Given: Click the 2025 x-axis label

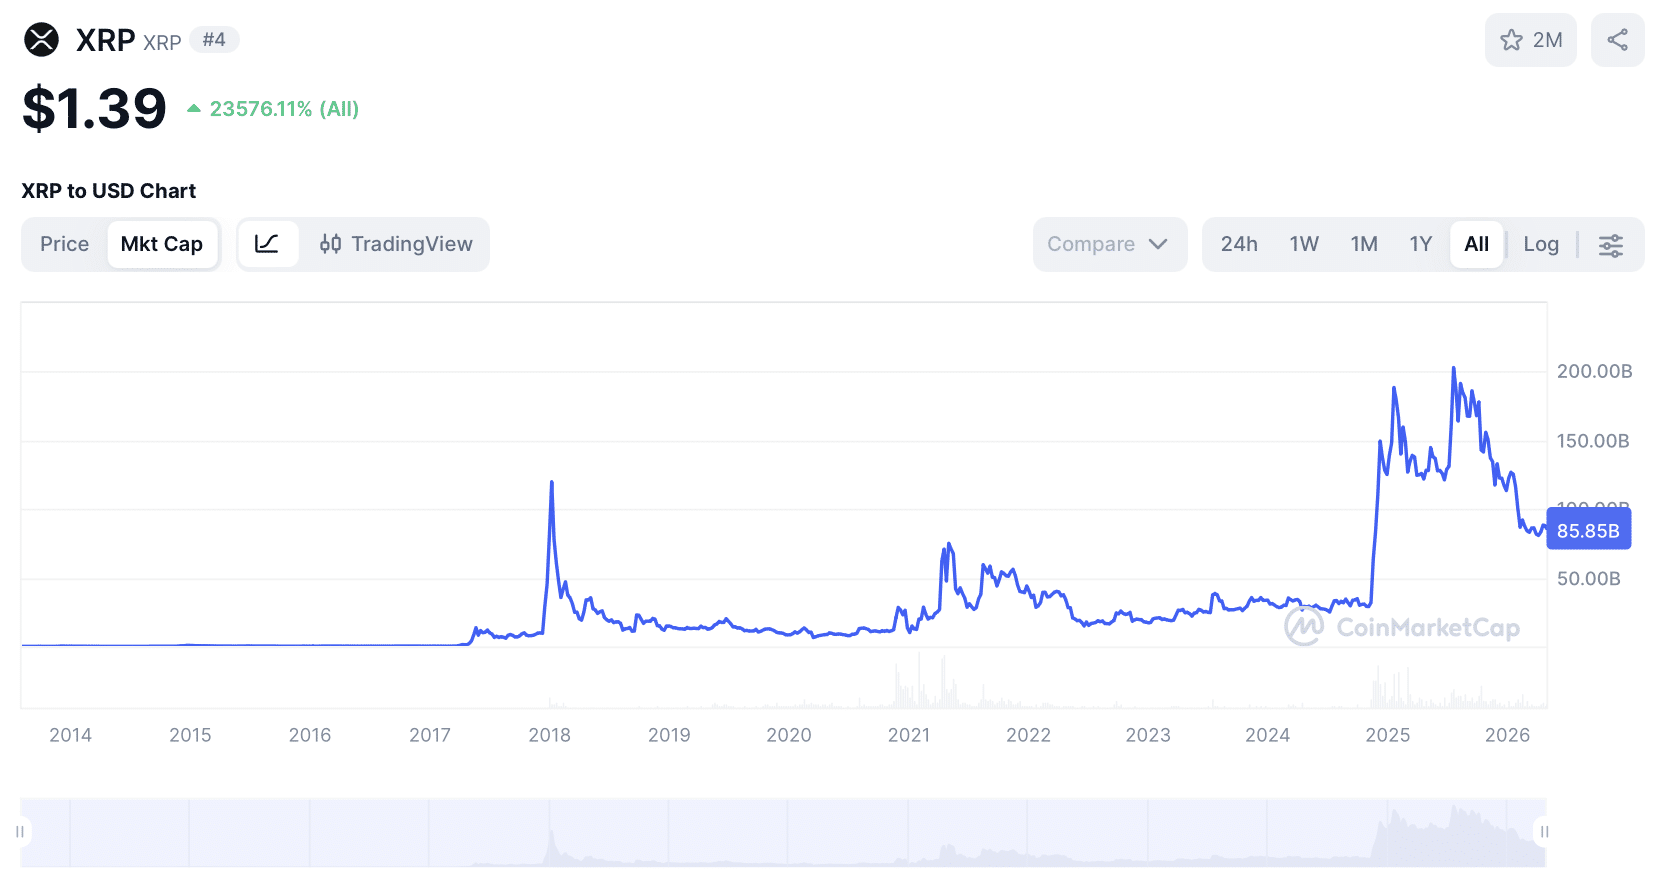Looking at the screenshot, I should pyautogui.click(x=1387, y=735).
